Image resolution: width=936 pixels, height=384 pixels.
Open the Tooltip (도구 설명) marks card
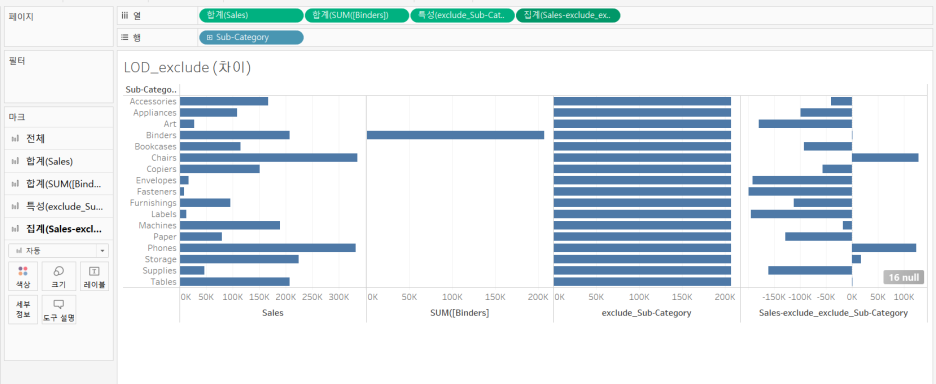click(58, 309)
